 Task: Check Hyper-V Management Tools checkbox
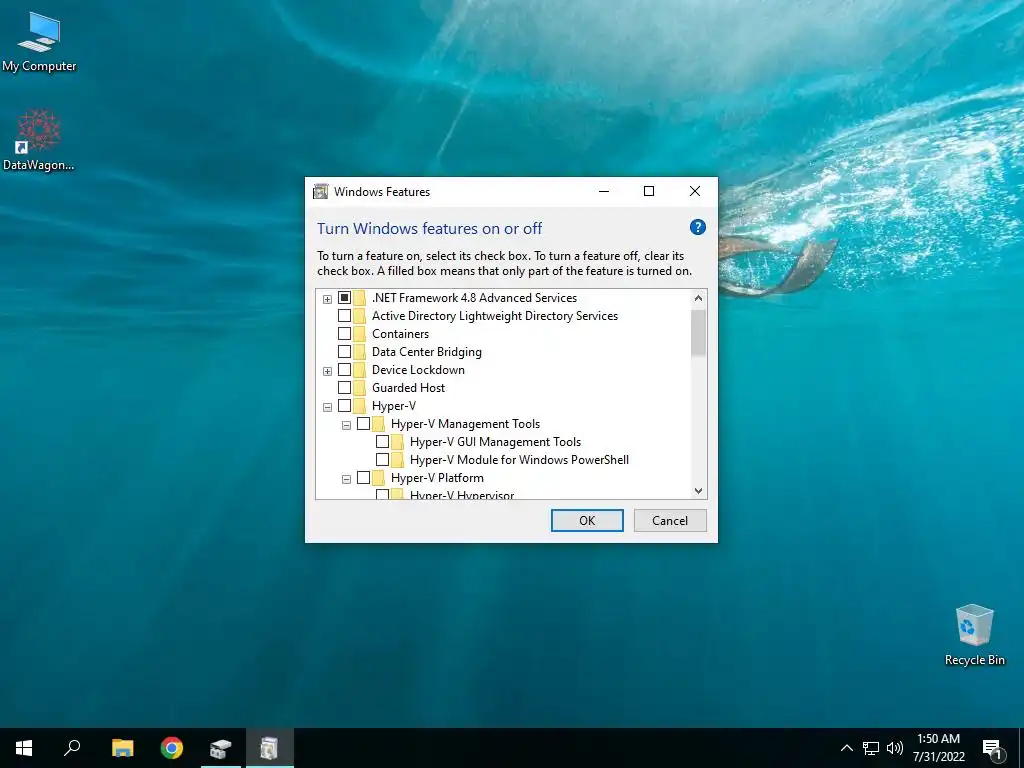[363, 424]
